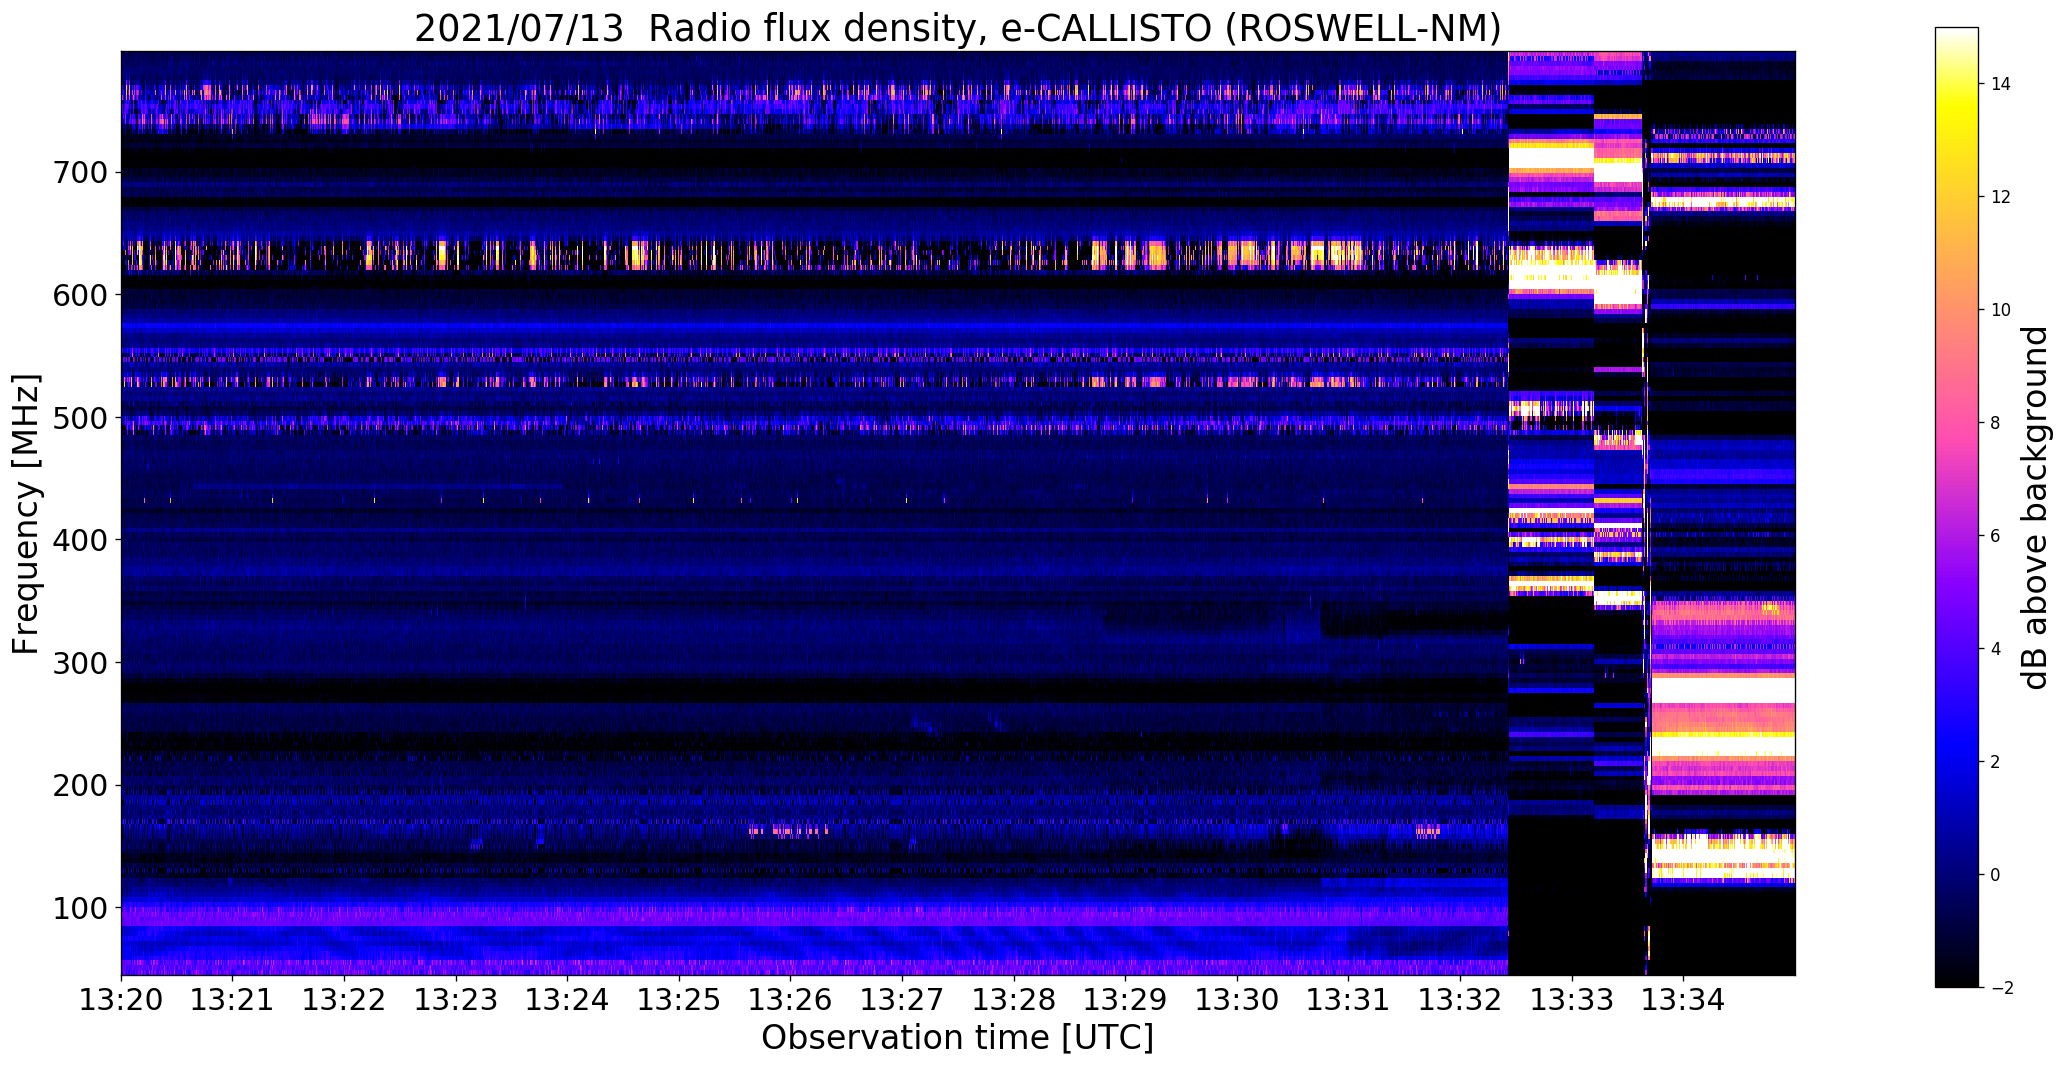
Task: Click the 13:23 time tick label
Action: (x=456, y=998)
